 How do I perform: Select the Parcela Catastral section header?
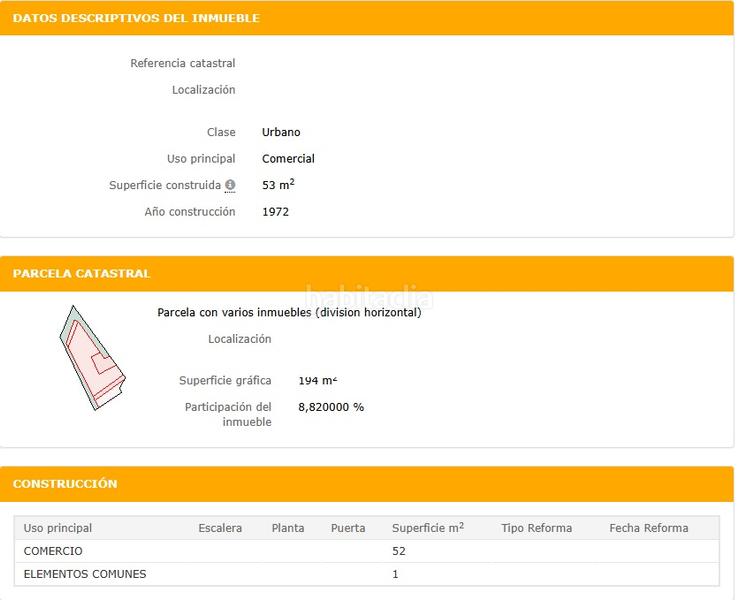click(x=81, y=273)
